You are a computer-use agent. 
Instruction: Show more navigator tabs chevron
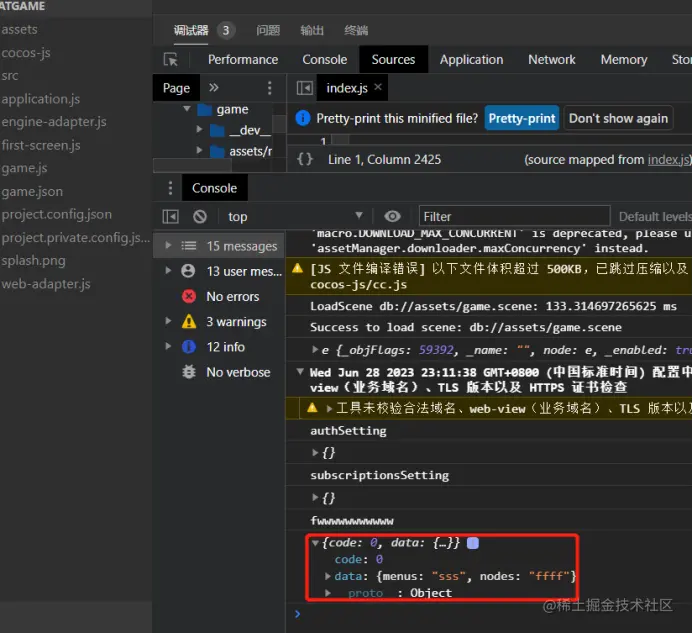click(214, 88)
